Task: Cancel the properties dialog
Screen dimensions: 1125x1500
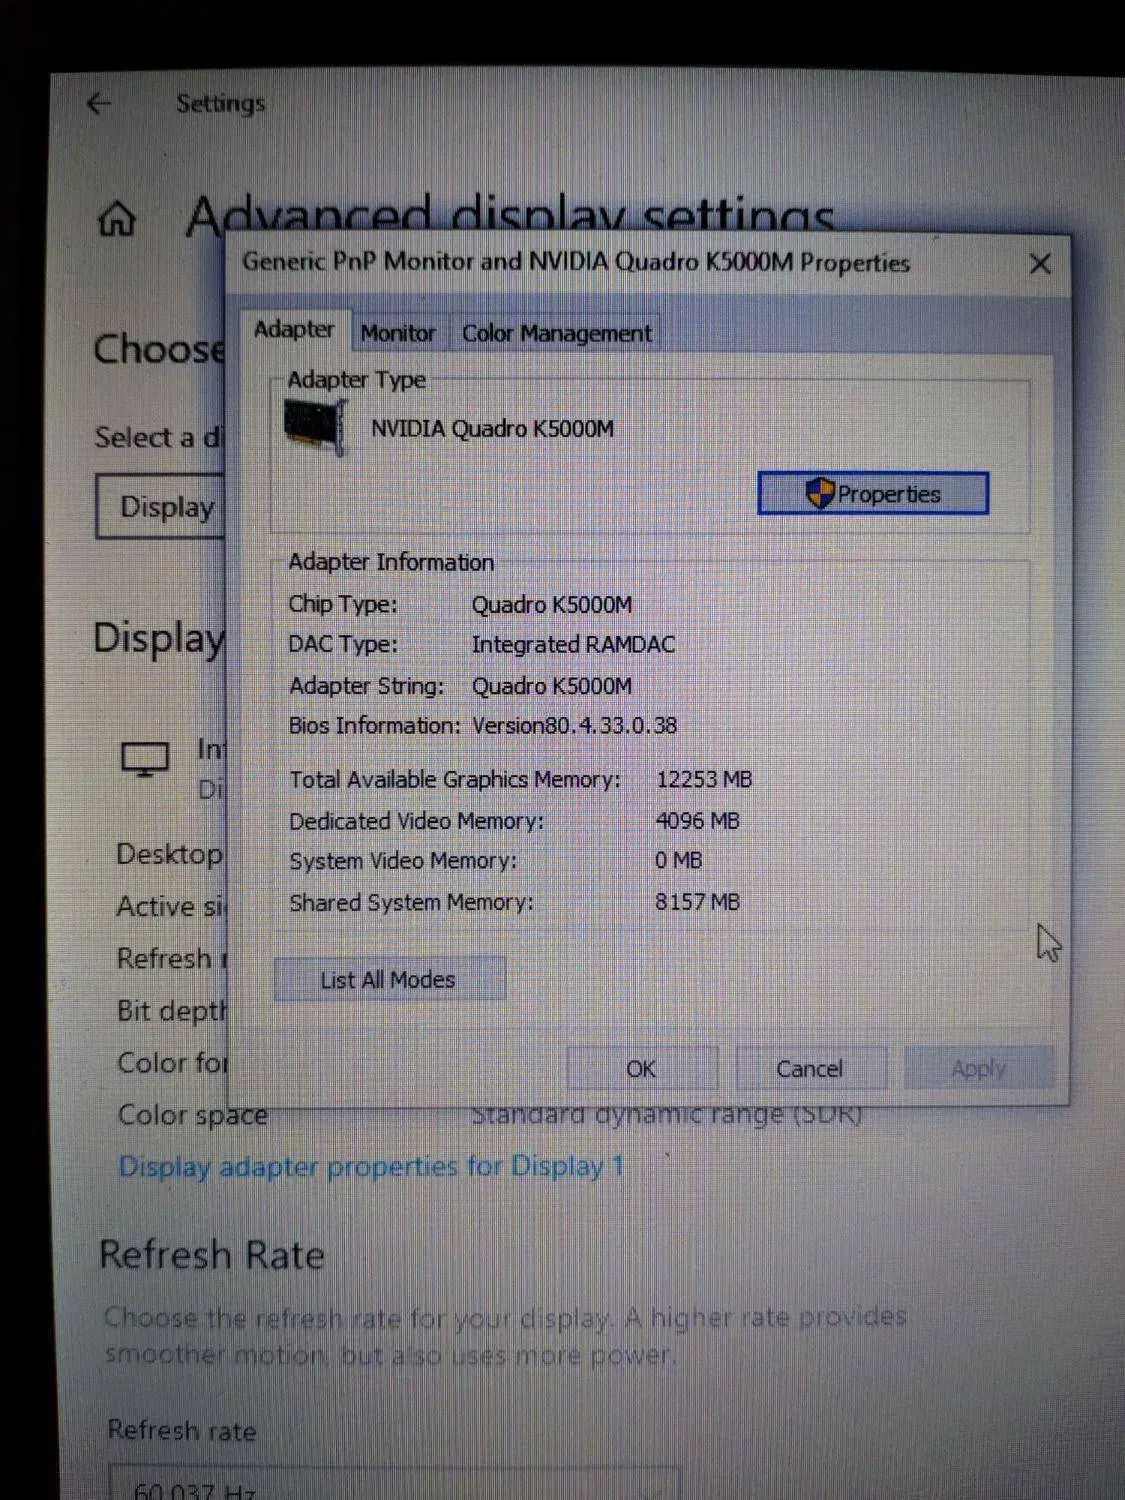Action: (x=810, y=1069)
